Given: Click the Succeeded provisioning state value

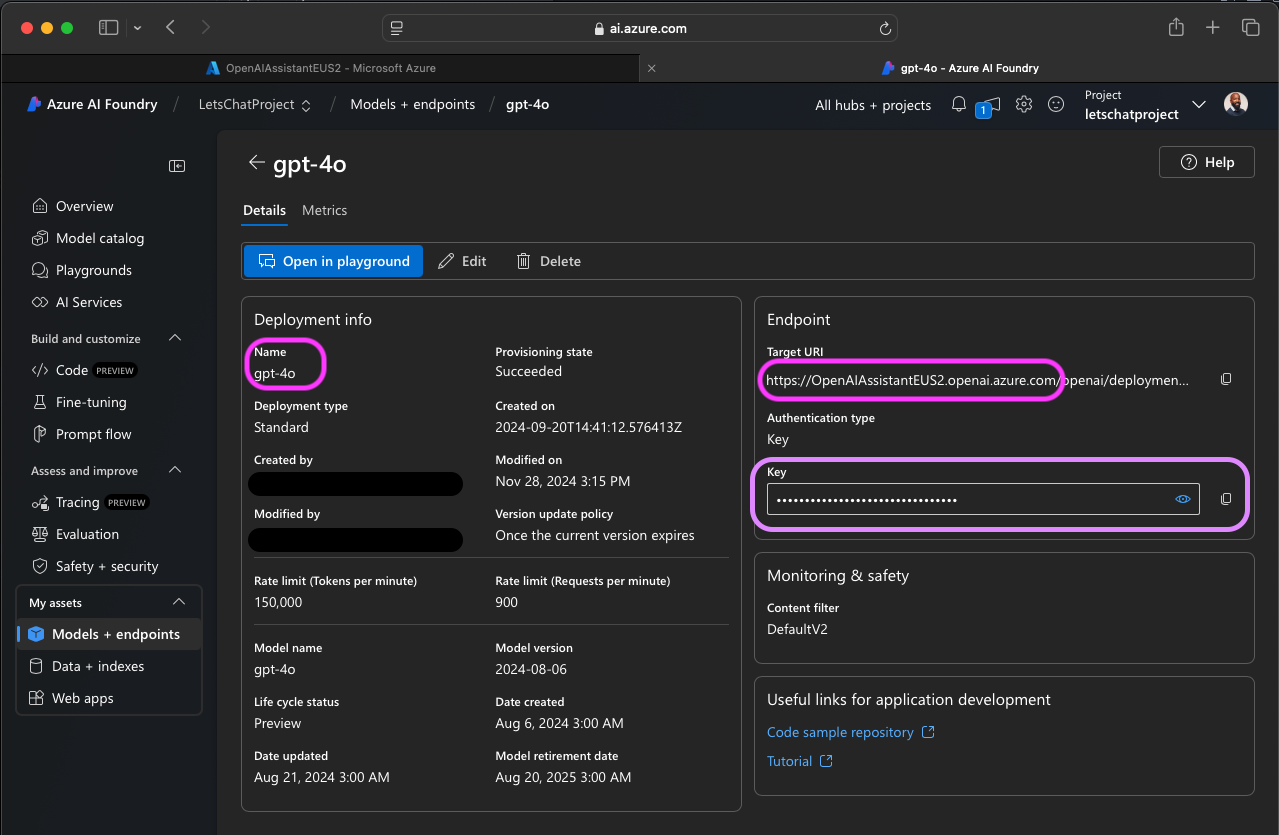Looking at the screenshot, I should [x=528, y=371].
